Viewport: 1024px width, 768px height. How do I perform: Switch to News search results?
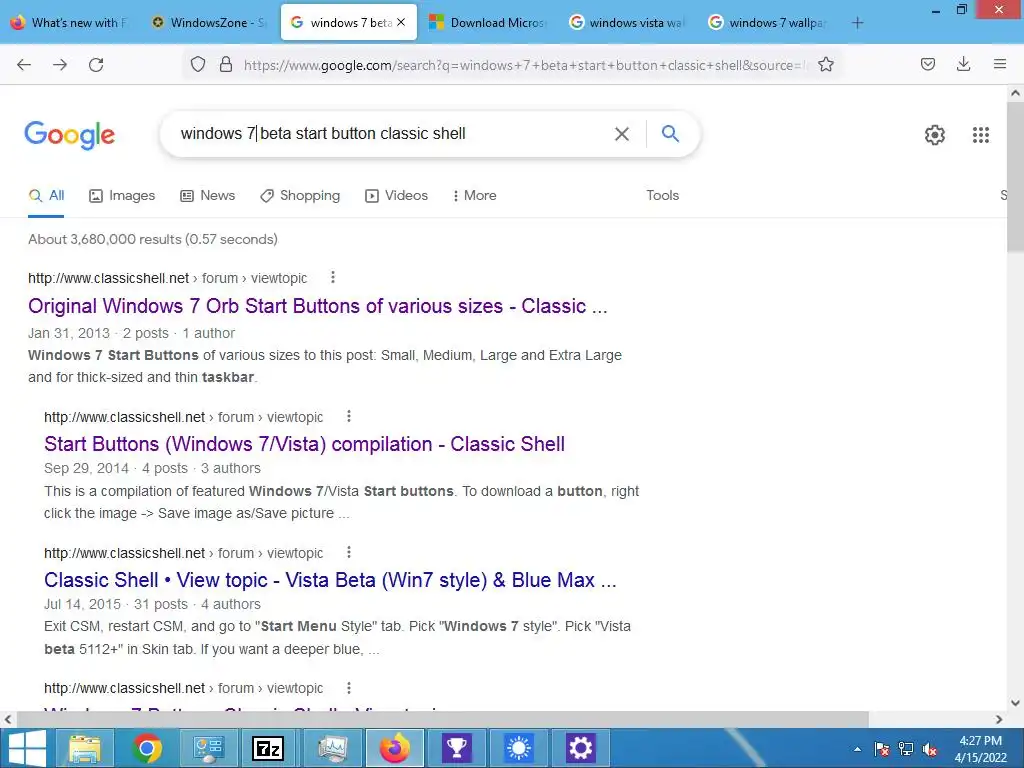(208, 195)
